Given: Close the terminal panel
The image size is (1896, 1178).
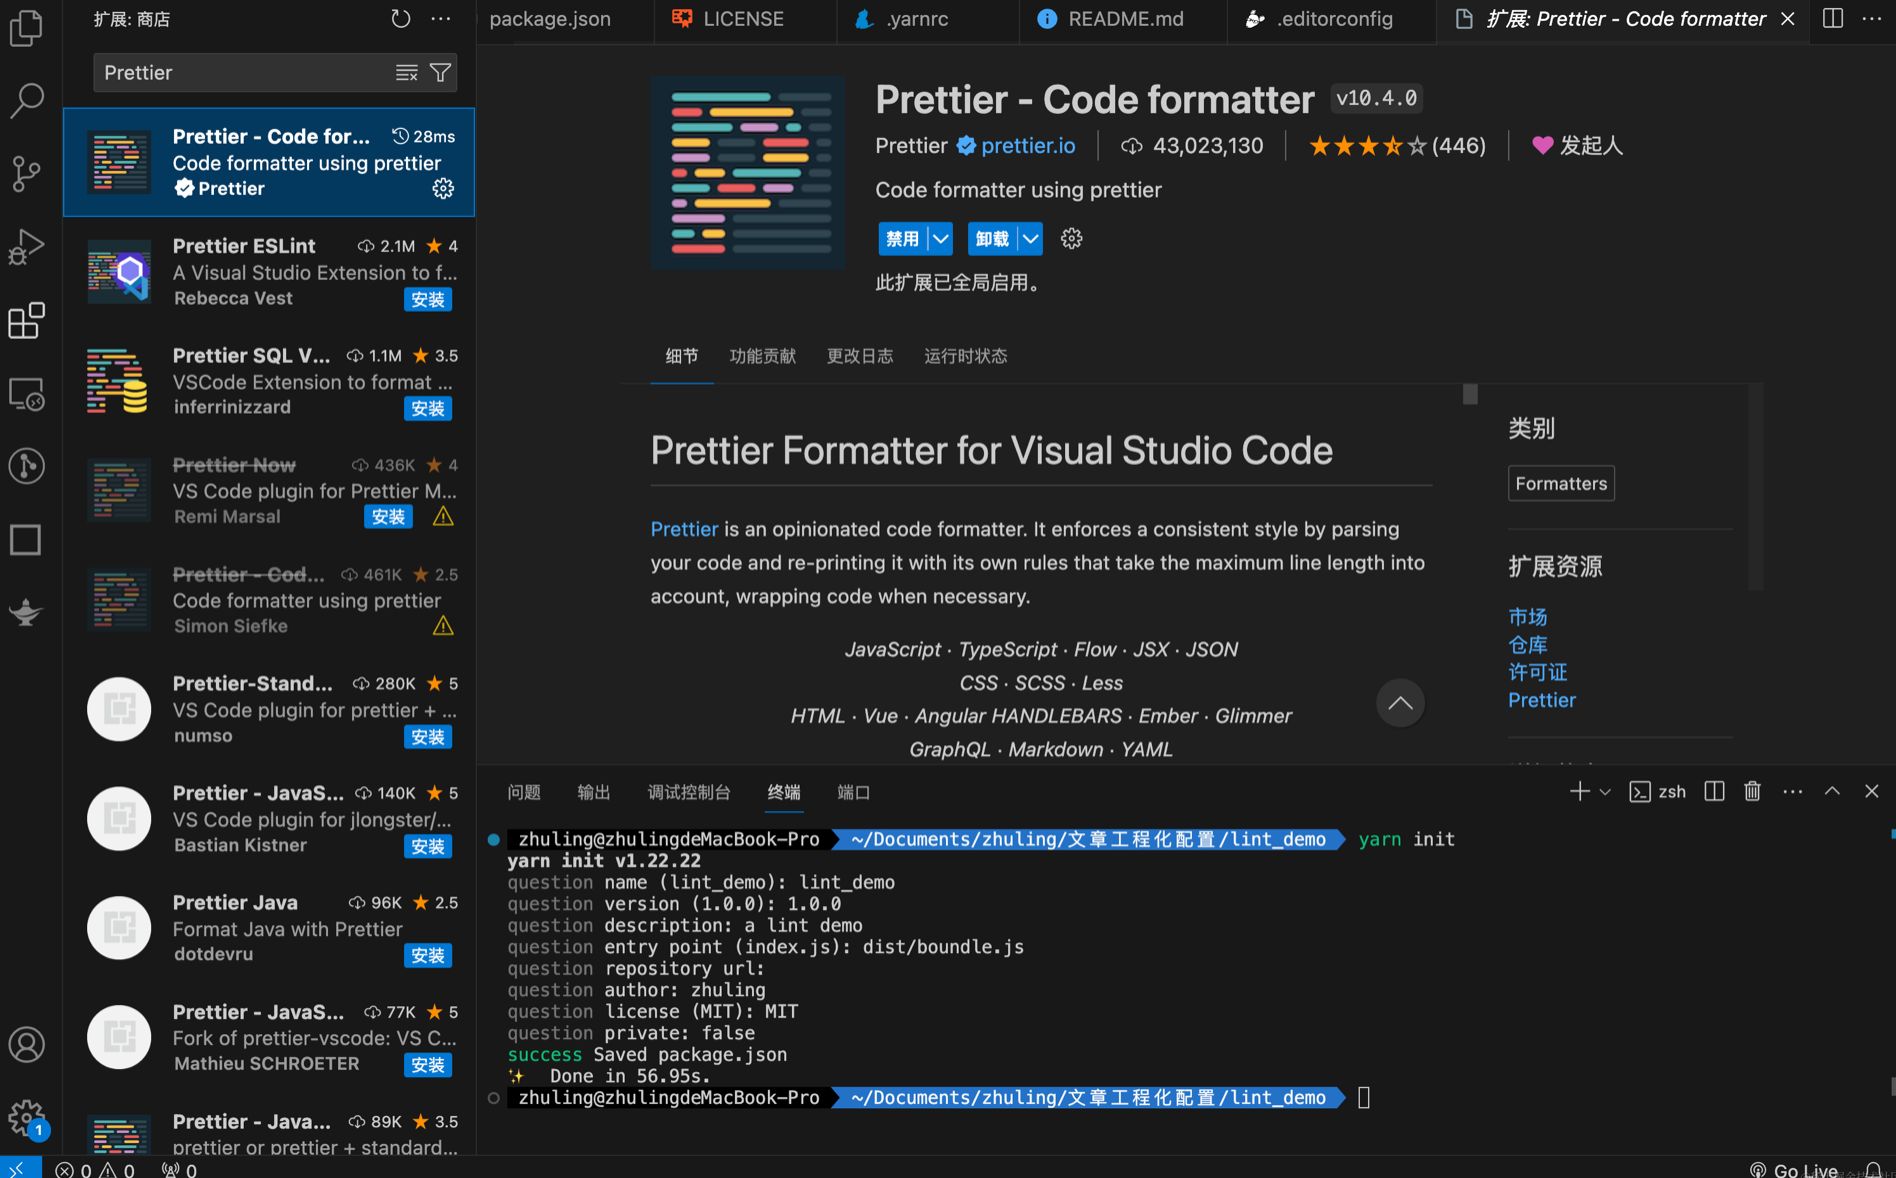Looking at the screenshot, I should click(x=1872, y=792).
